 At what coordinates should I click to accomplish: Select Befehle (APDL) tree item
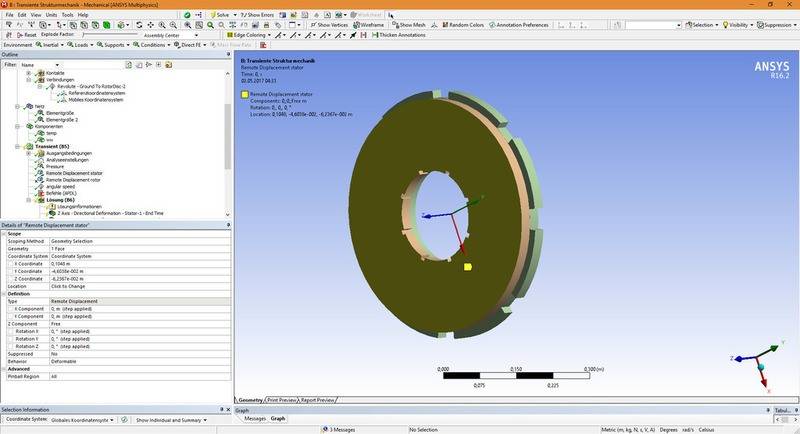[x=61, y=193]
